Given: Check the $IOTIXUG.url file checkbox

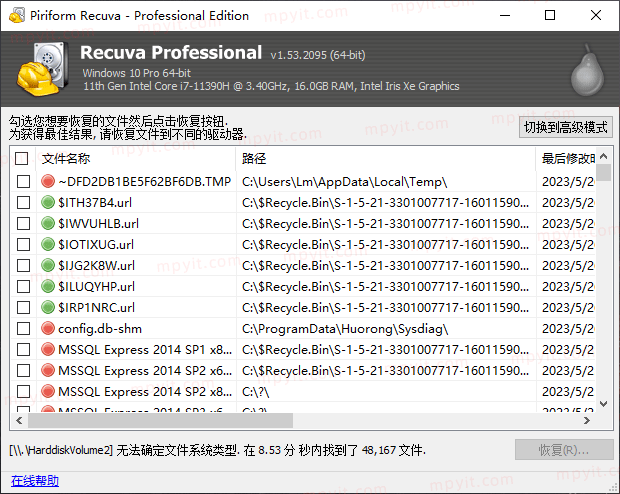Looking at the screenshot, I should [23, 244].
